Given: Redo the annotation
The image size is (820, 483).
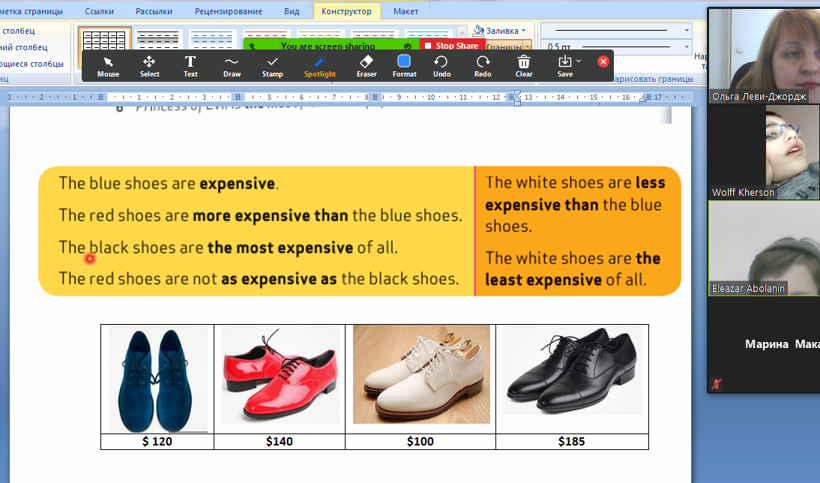Looking at the screenshot, I should (x=483, y=66).
